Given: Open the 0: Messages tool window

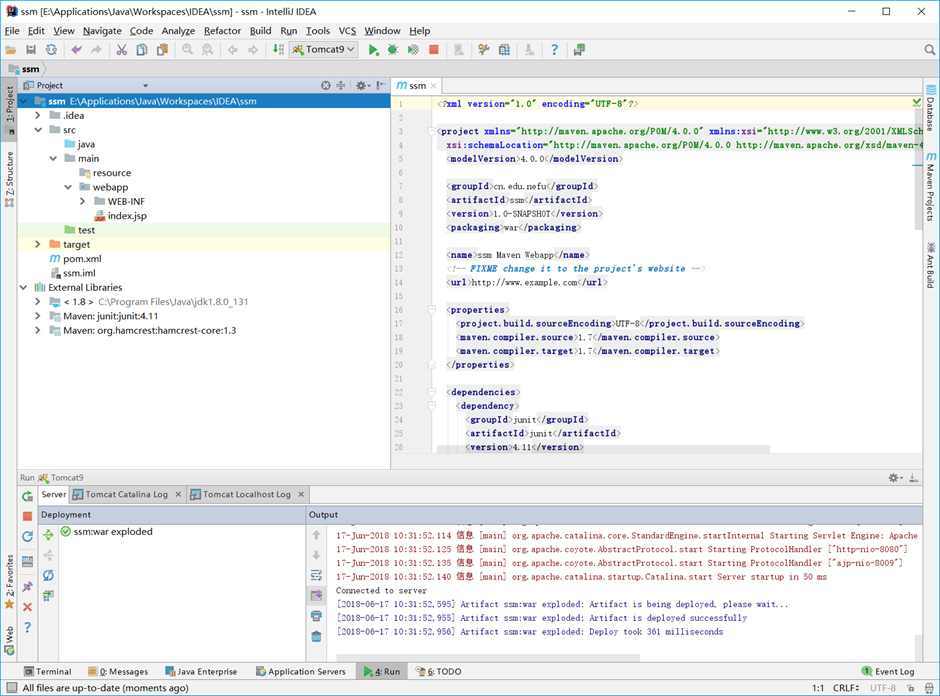Looking at the screenshot, I should [118, 671].
